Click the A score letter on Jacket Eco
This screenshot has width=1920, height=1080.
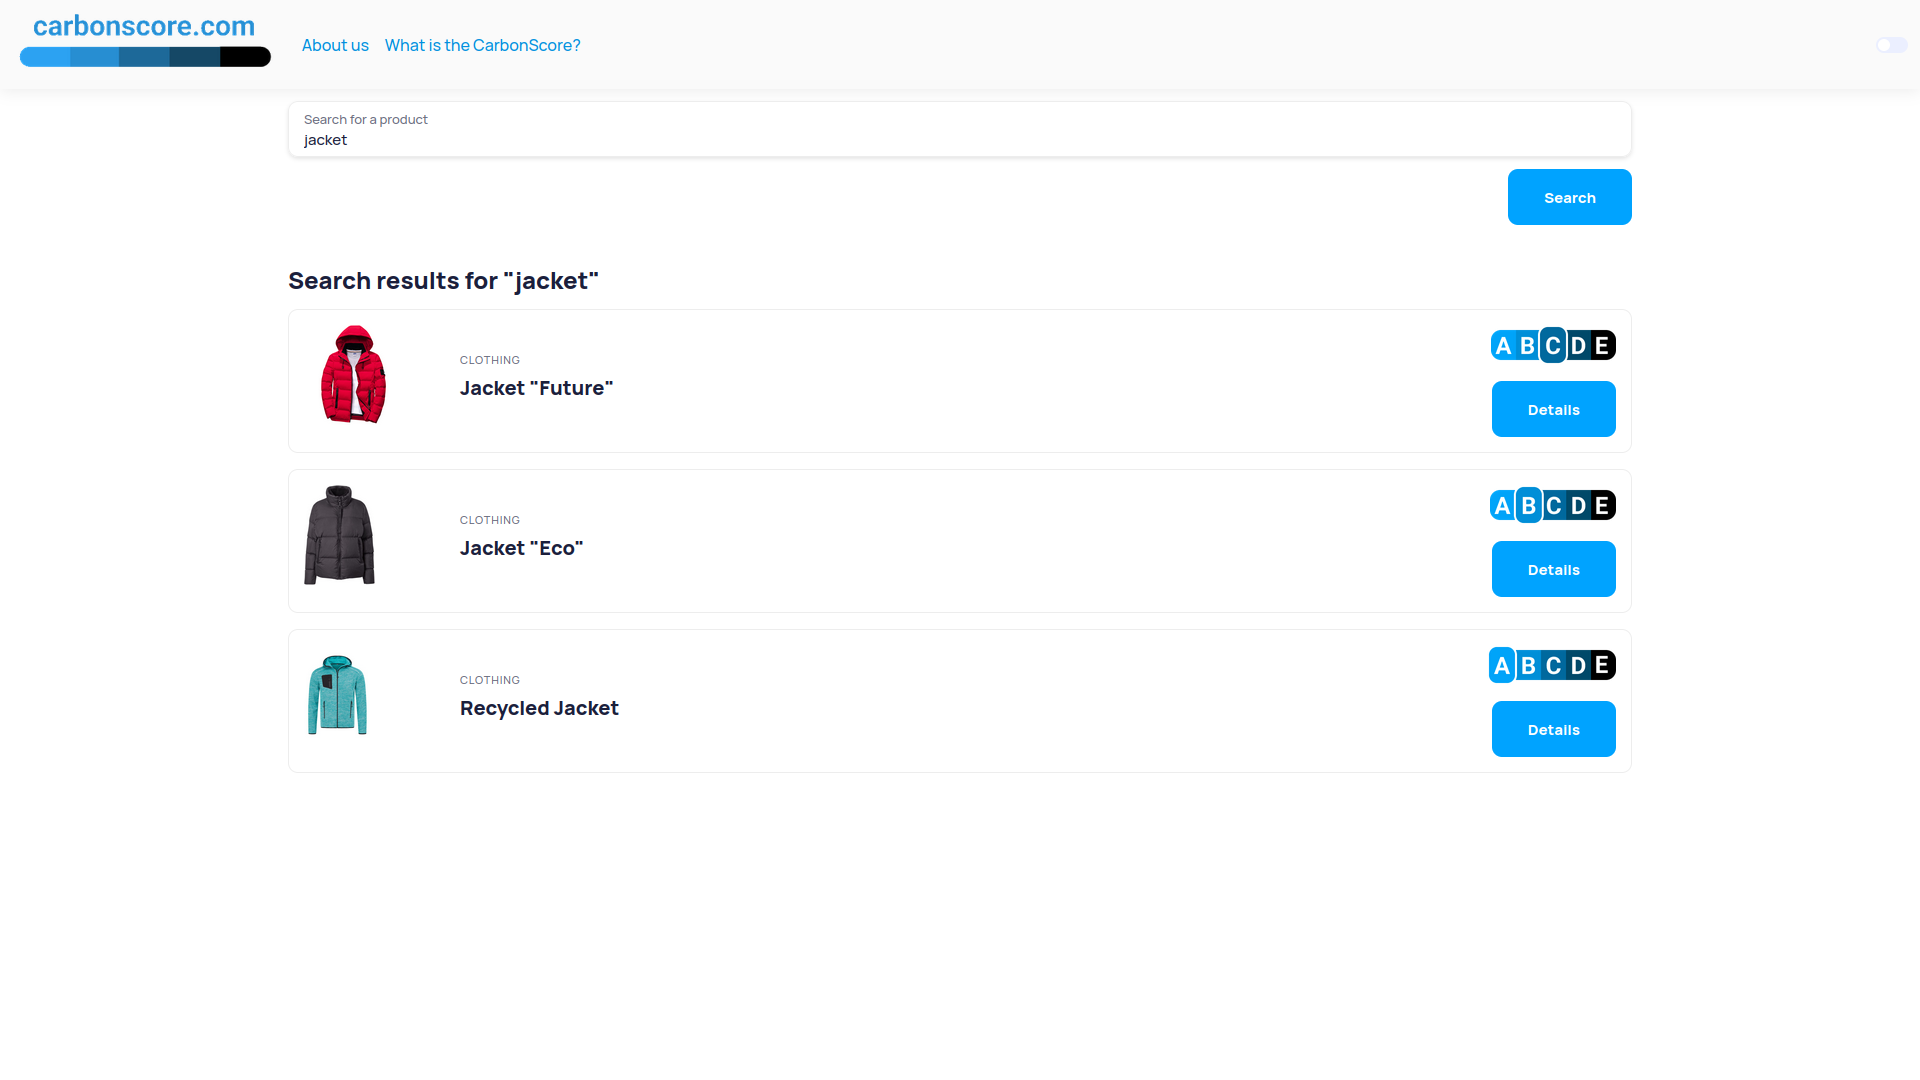(1502, 506)
